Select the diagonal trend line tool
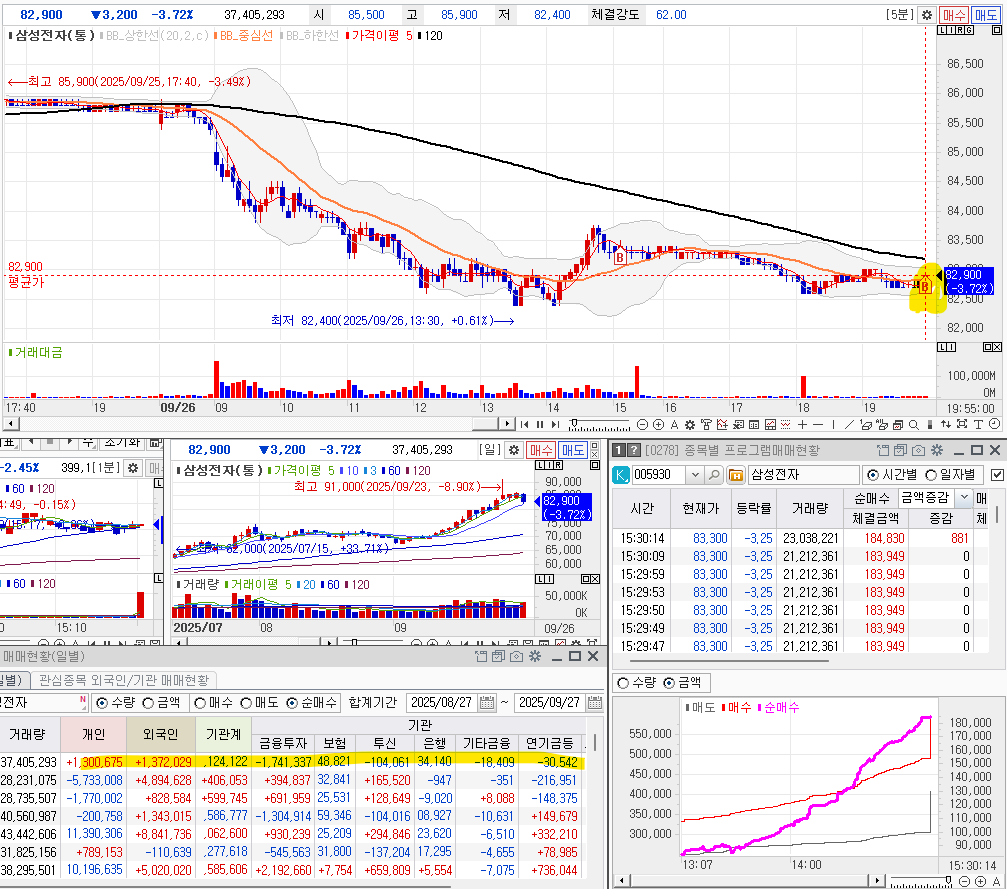The image size is (1007, 889). click(x=849, y=425)
